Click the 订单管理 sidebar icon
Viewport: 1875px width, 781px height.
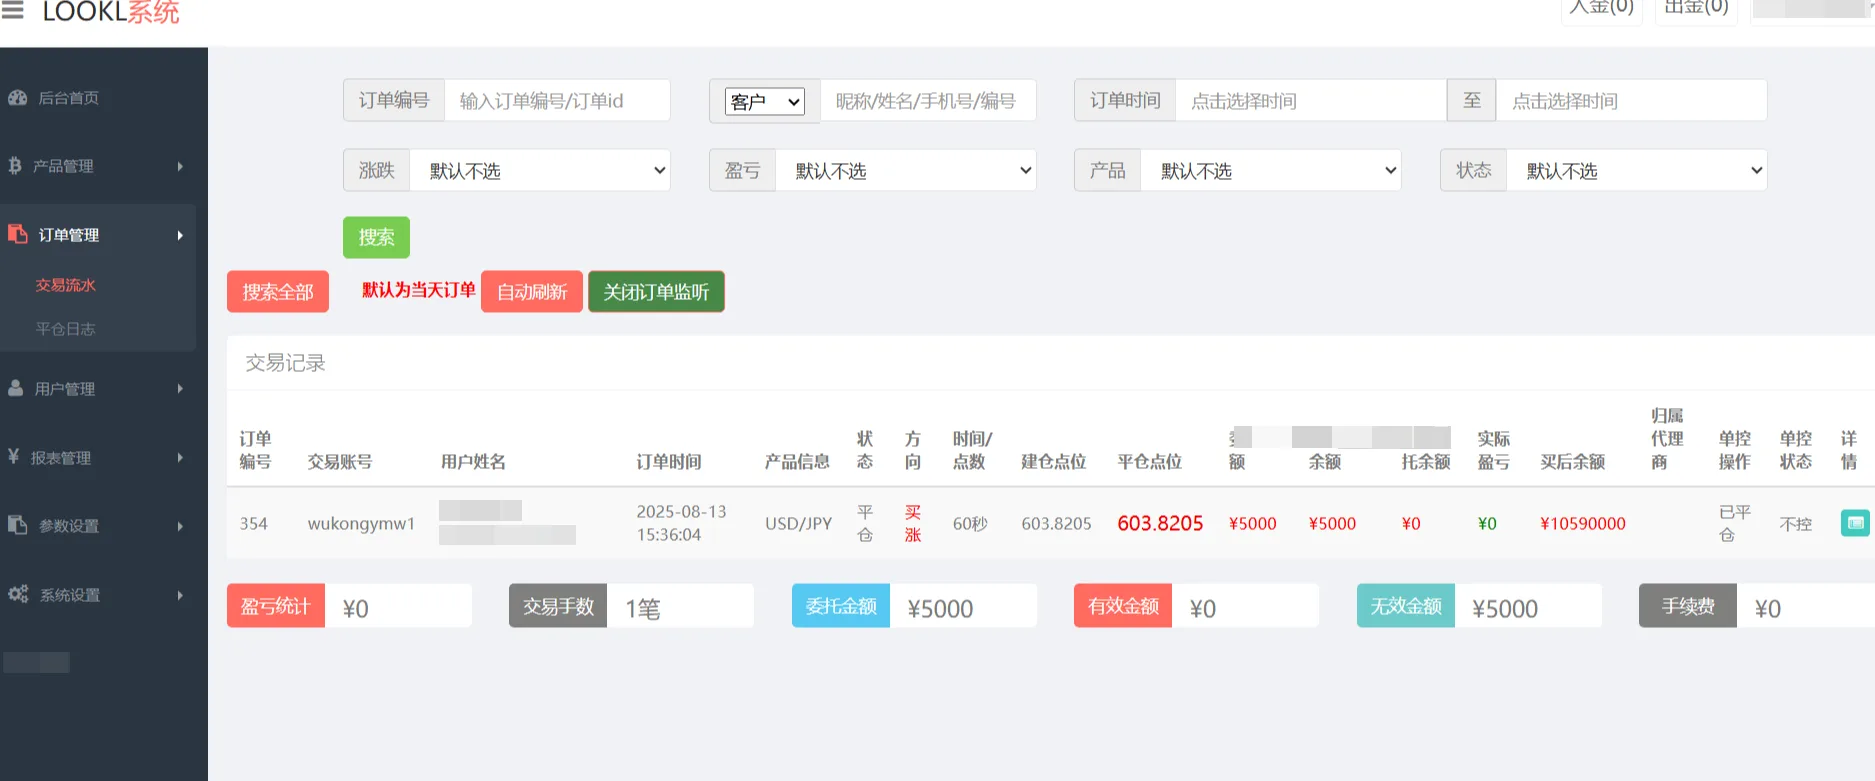18,234
